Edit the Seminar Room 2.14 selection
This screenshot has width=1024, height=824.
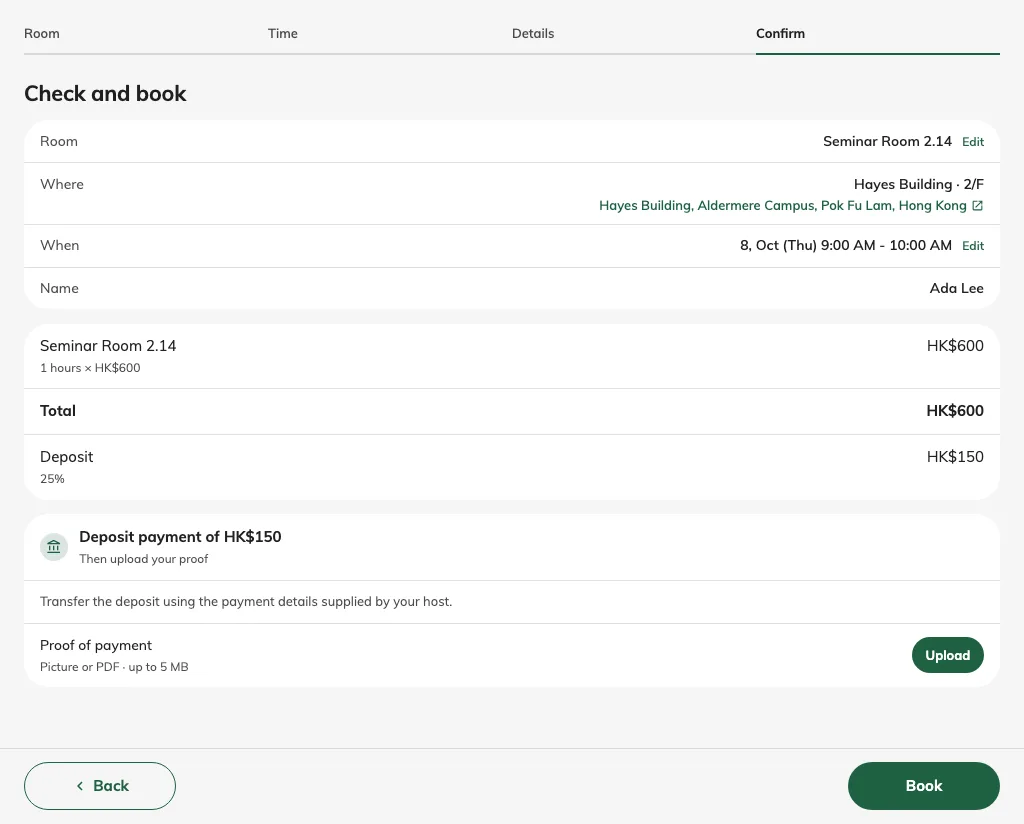[972, 142]
